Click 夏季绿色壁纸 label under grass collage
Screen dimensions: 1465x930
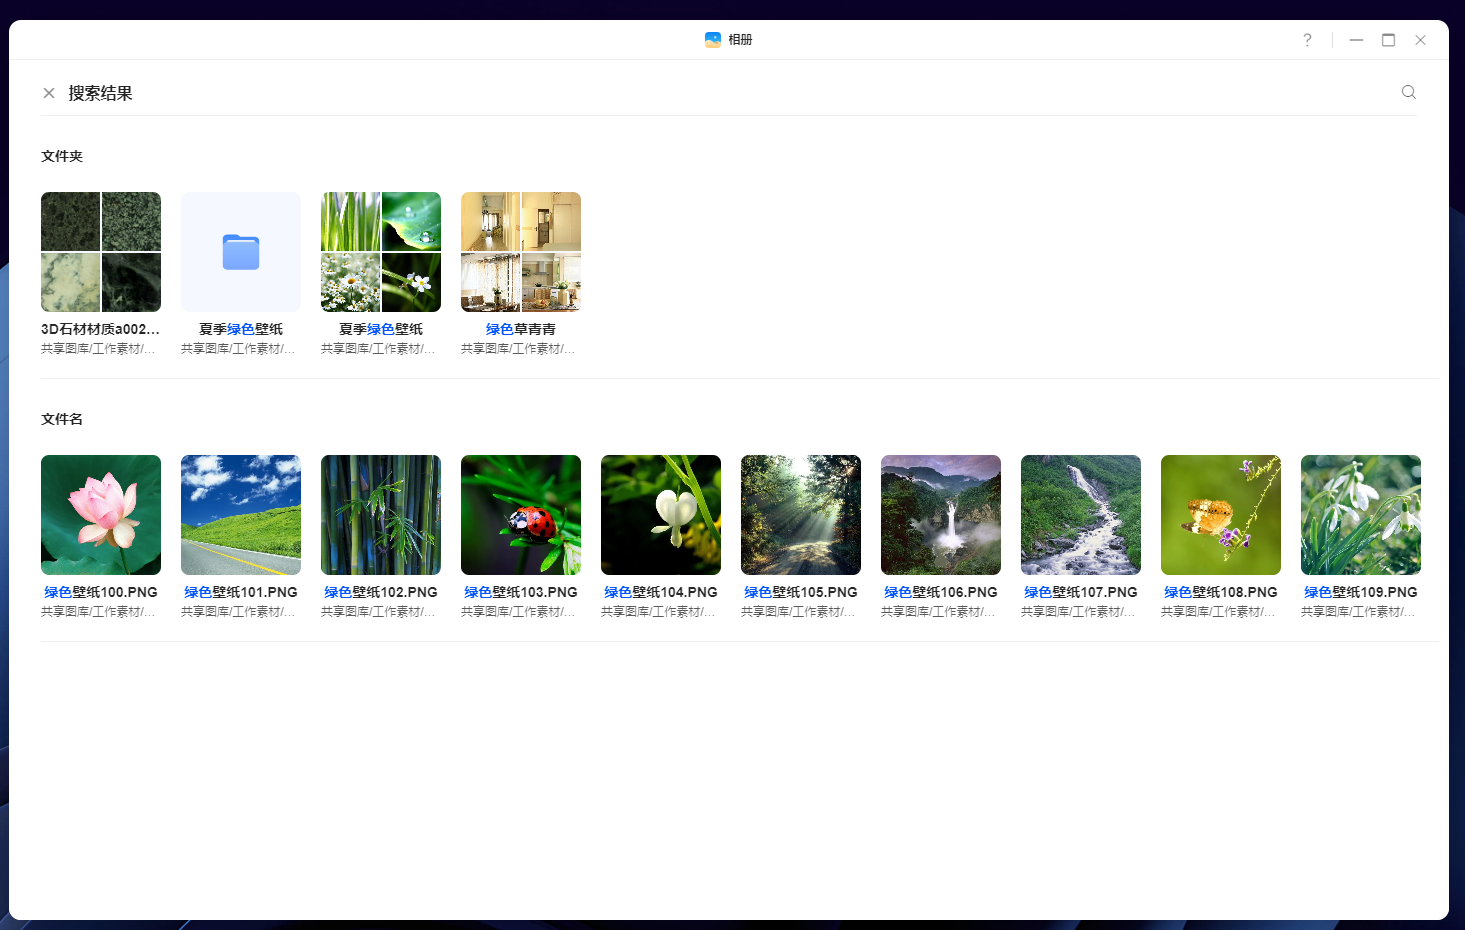381,329
